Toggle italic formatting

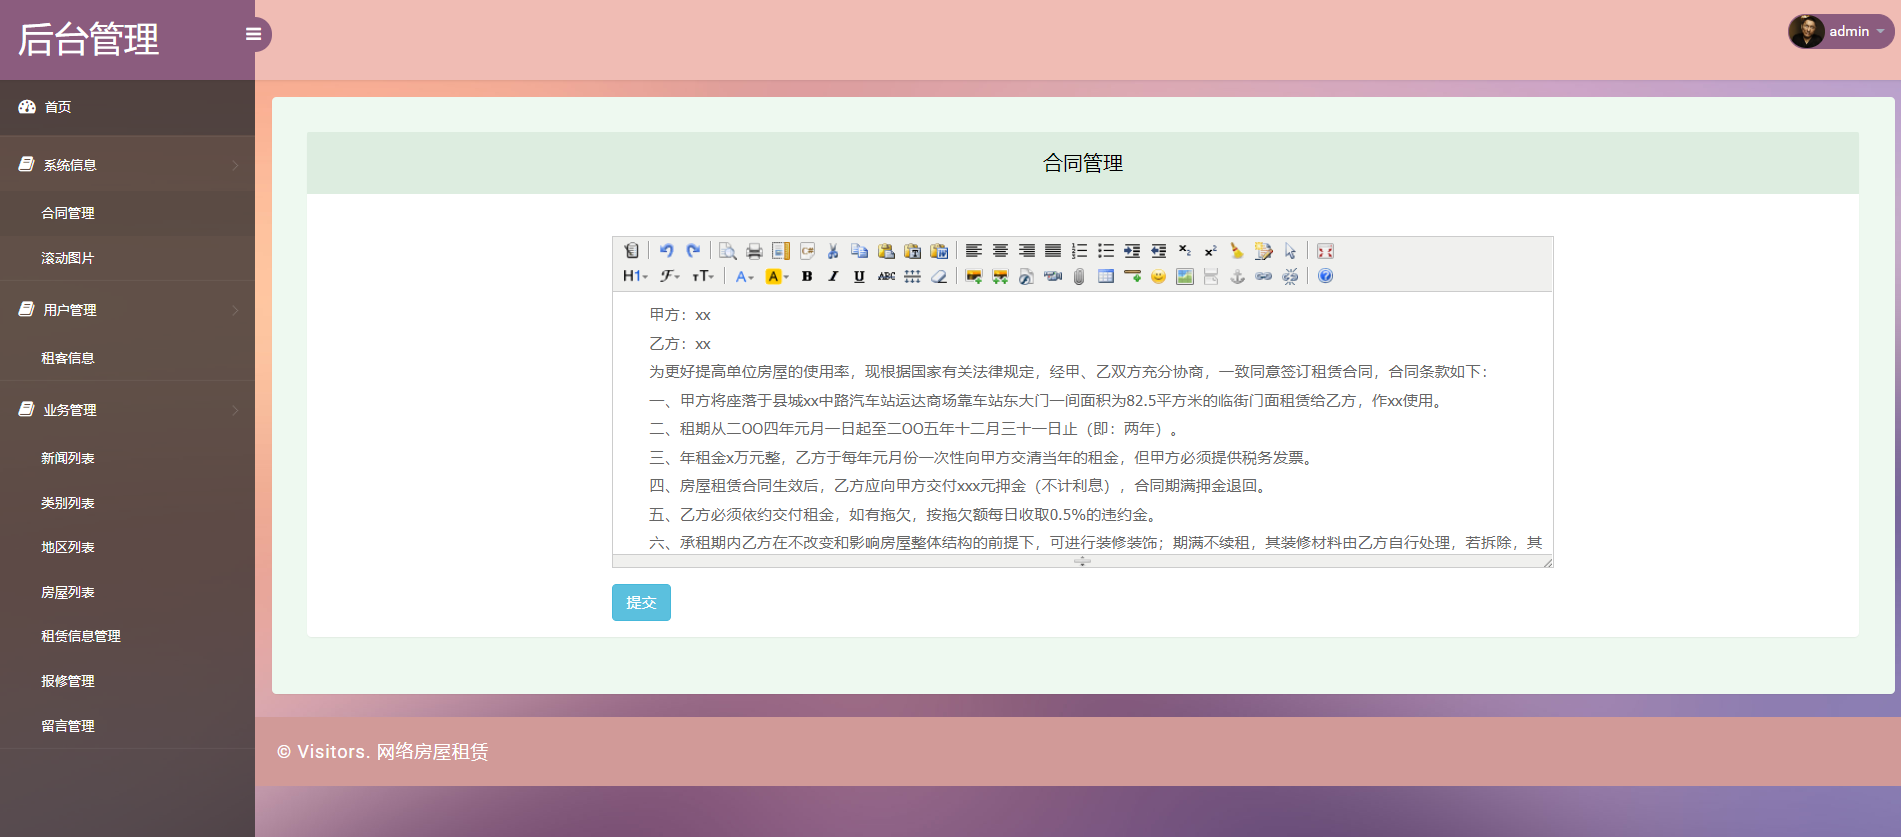click(x=833, y=276)
